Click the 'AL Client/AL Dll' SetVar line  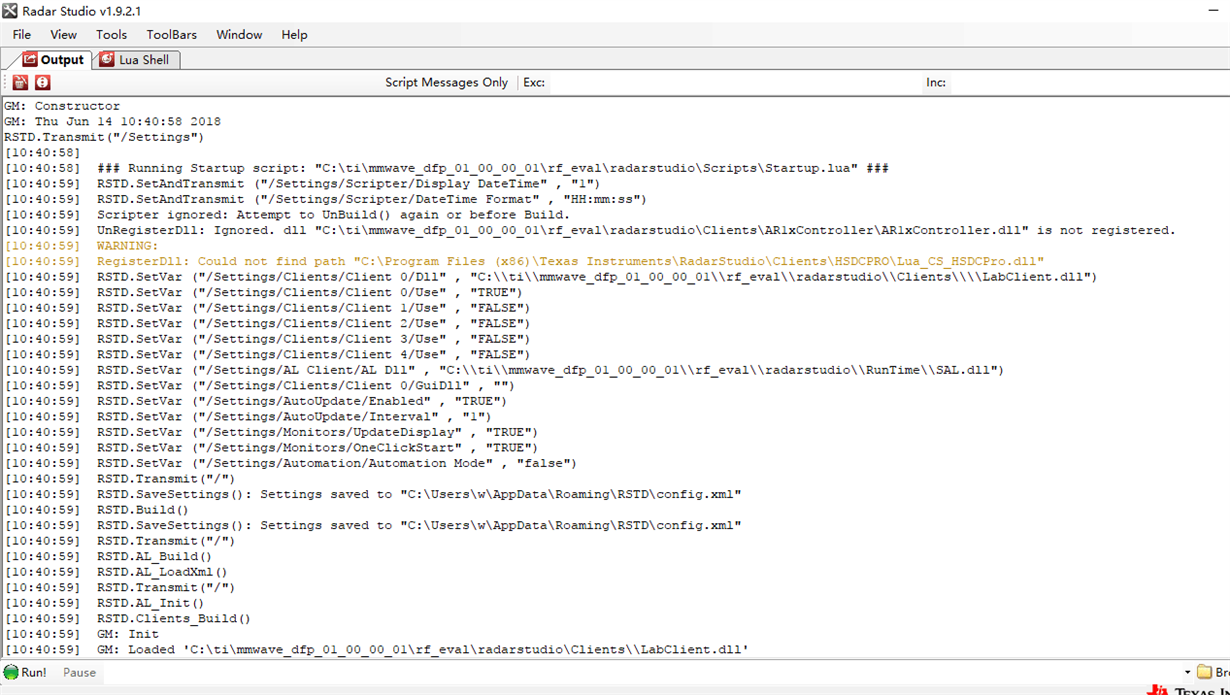[x=504, y=370]
